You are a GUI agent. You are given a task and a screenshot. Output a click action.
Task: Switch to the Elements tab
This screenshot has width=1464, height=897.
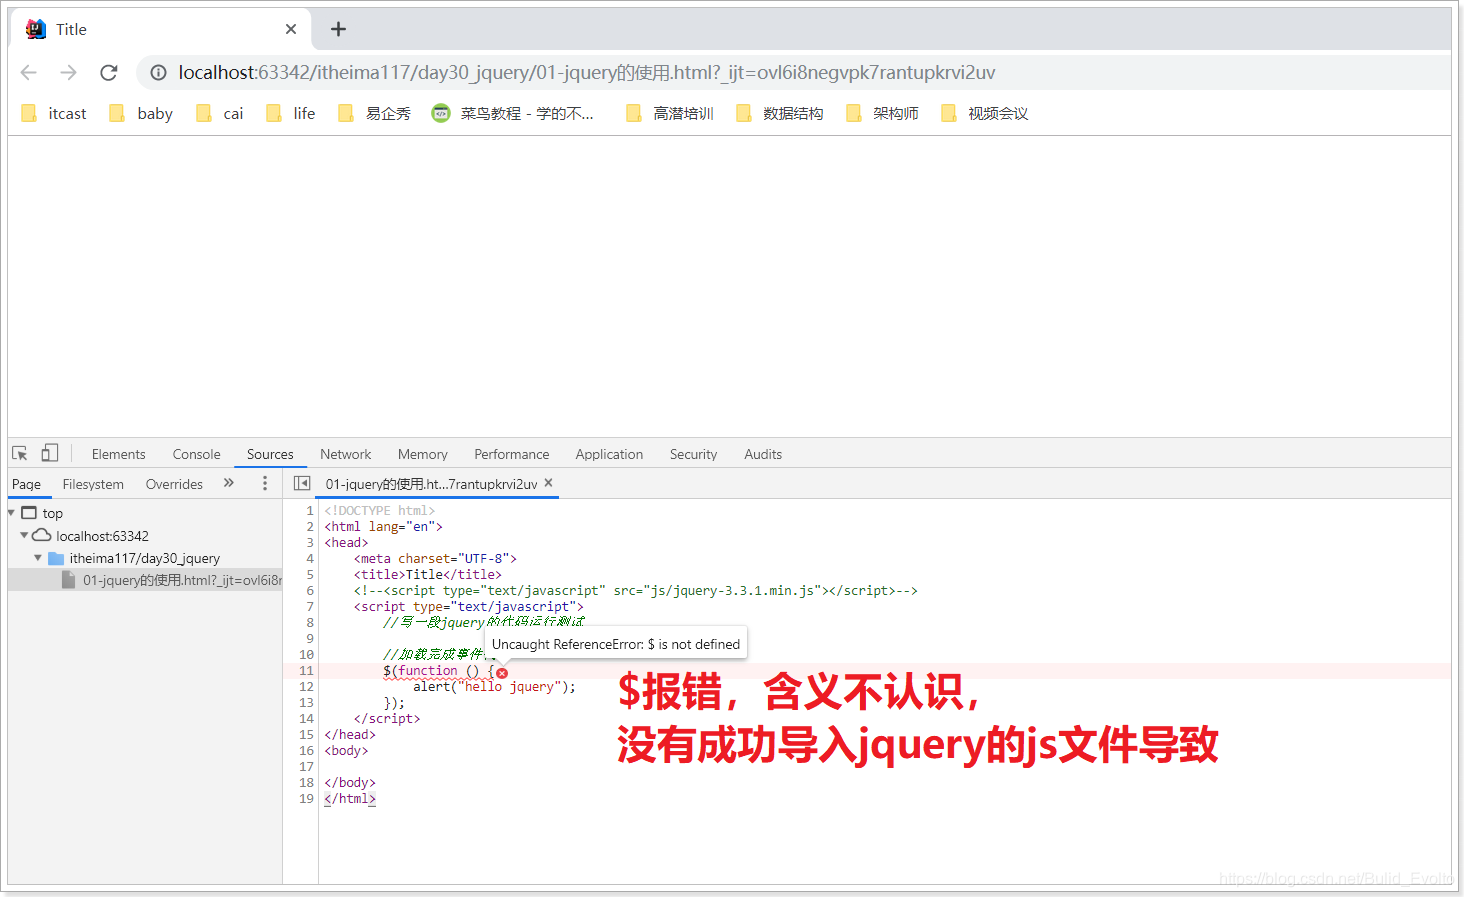[x=118, y=454]
